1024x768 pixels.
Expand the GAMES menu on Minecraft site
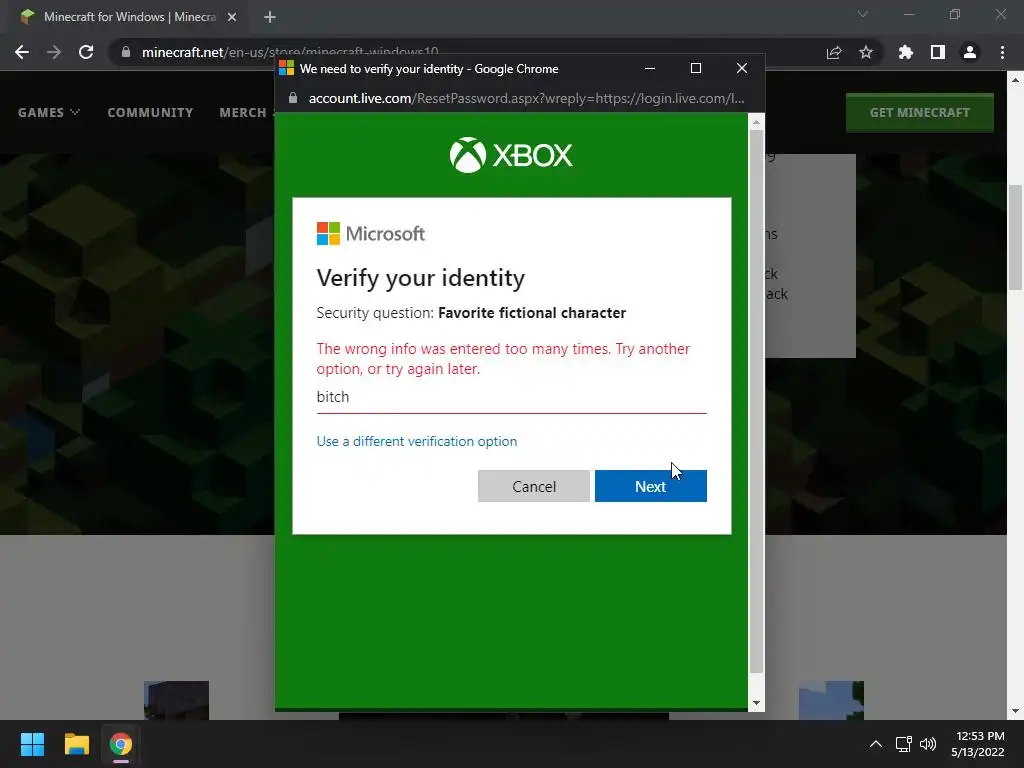click(x=49, y=112)
